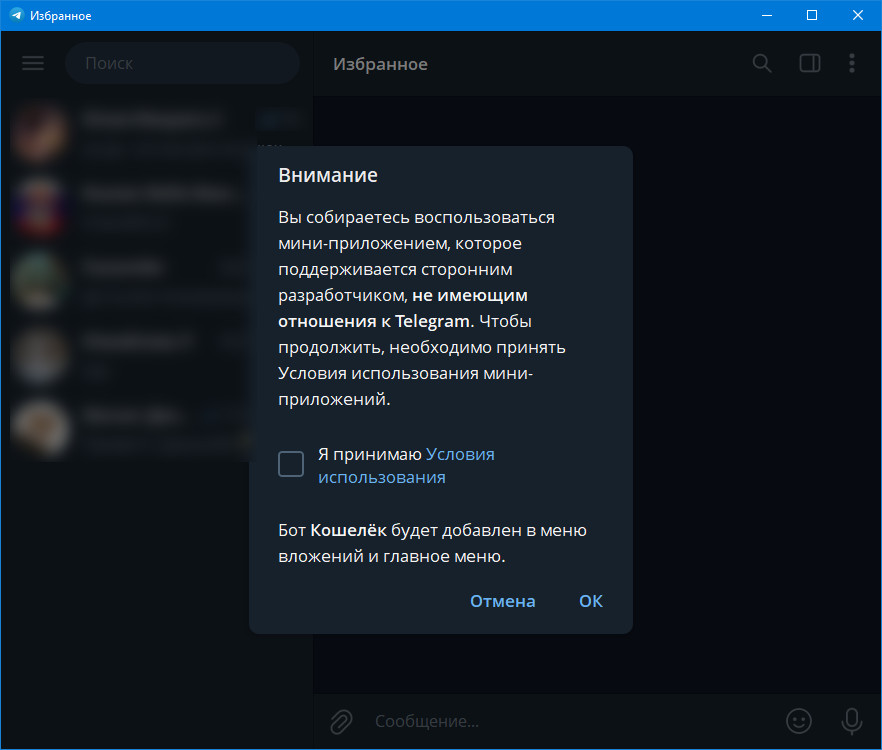The width and height of the screenshot is (882, 750).
Task: Click the Telegram logo in the title bar
Action: [16, 15]
